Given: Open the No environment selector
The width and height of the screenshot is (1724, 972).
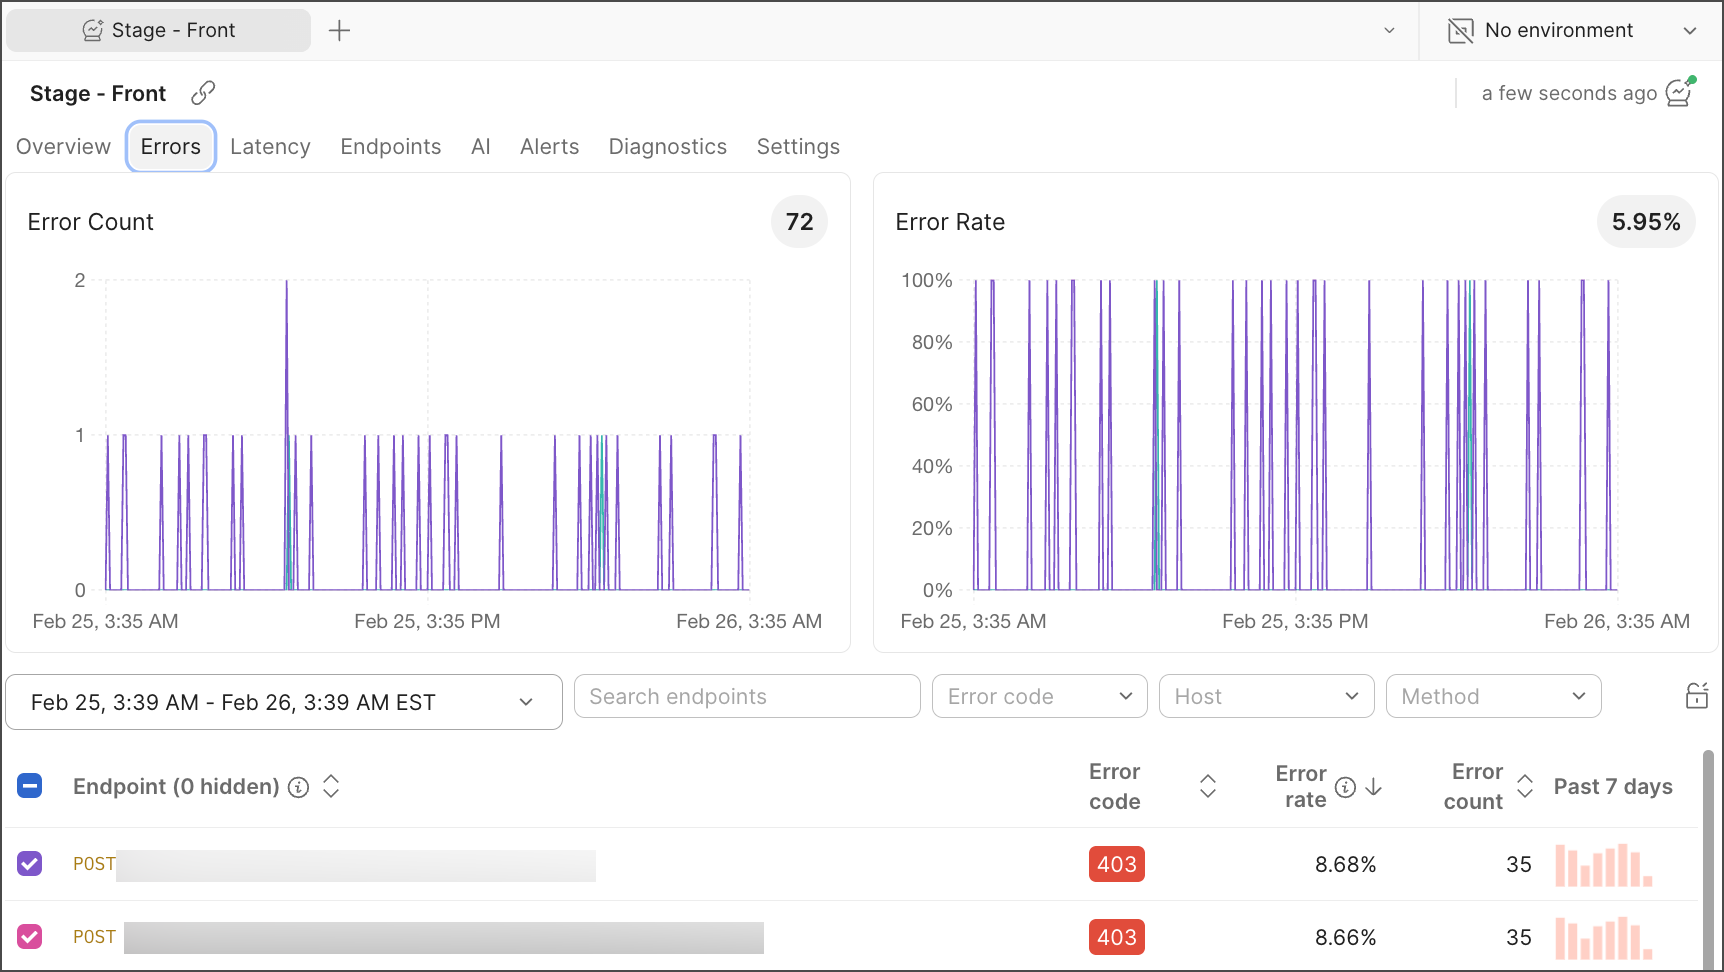Looking at the screenshot, I should coord(1571,31).
